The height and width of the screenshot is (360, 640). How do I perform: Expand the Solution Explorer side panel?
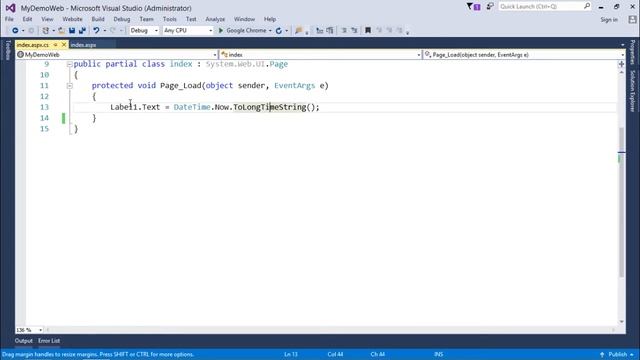[633, 91]
